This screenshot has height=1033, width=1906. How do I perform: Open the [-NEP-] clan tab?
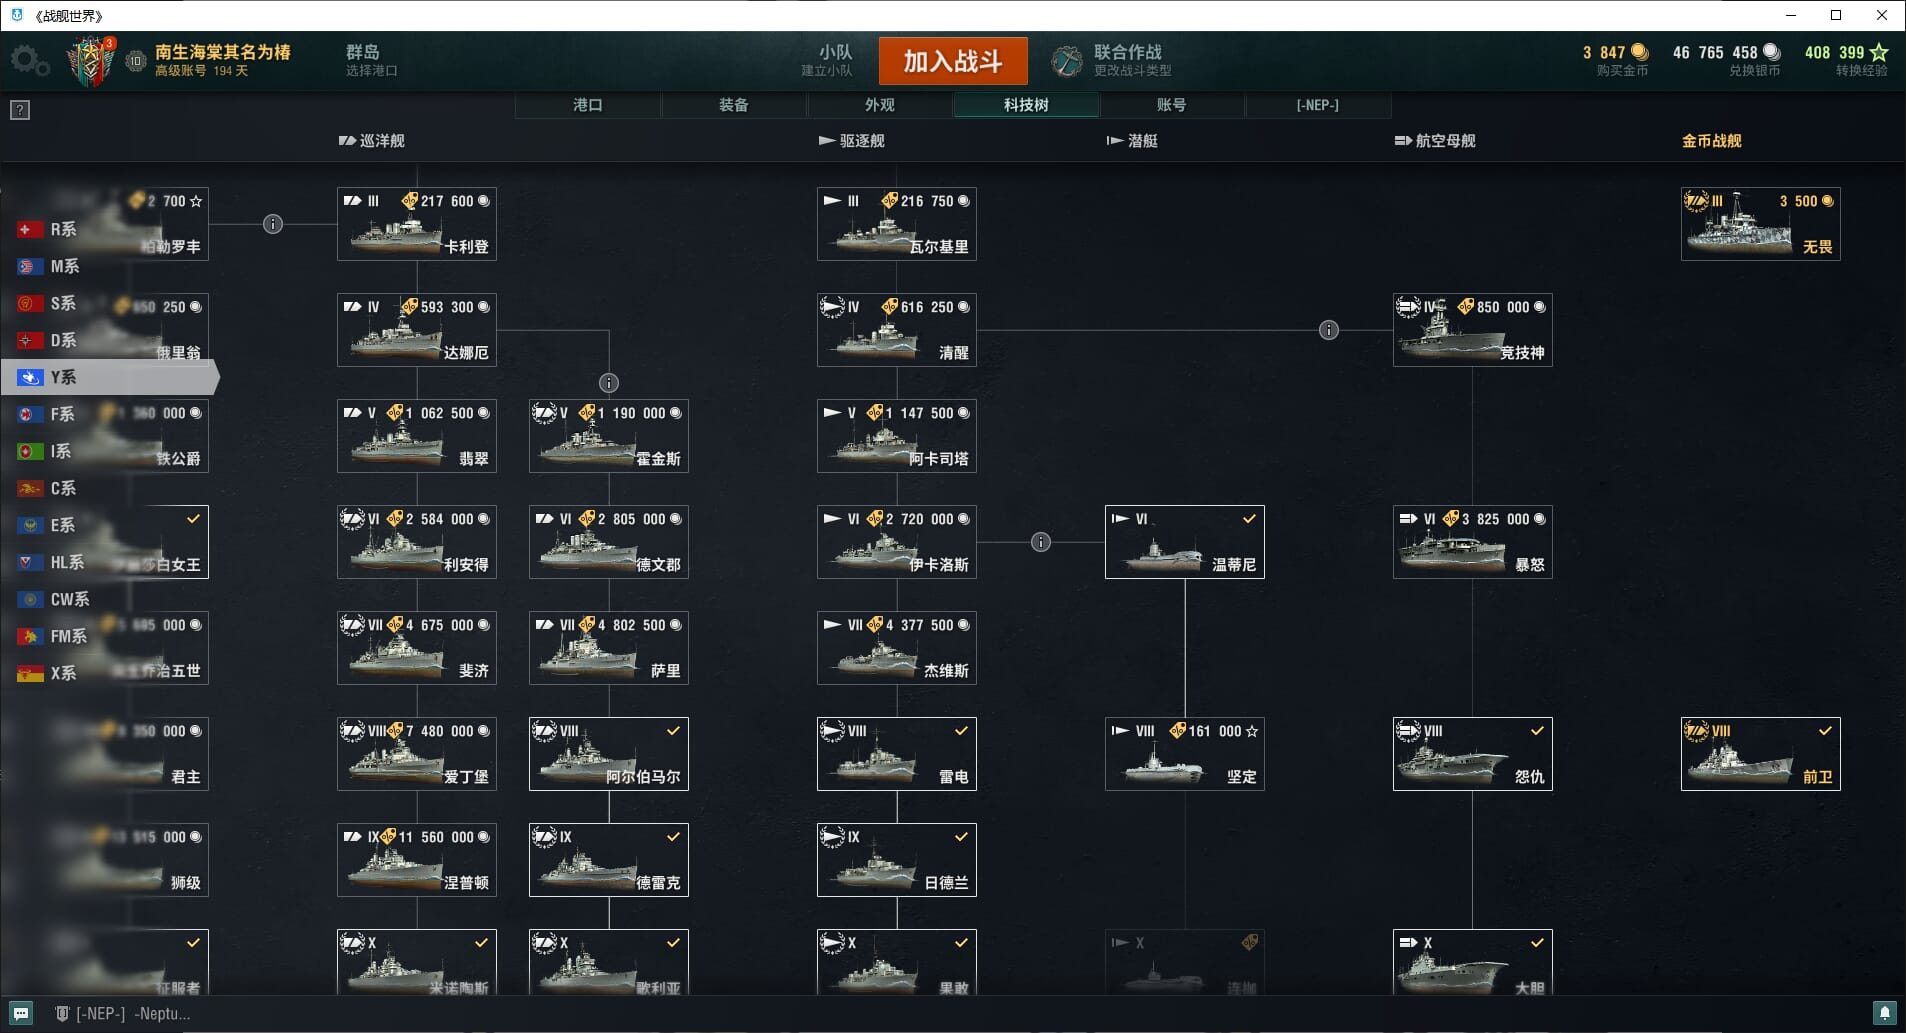[1318, 105]
